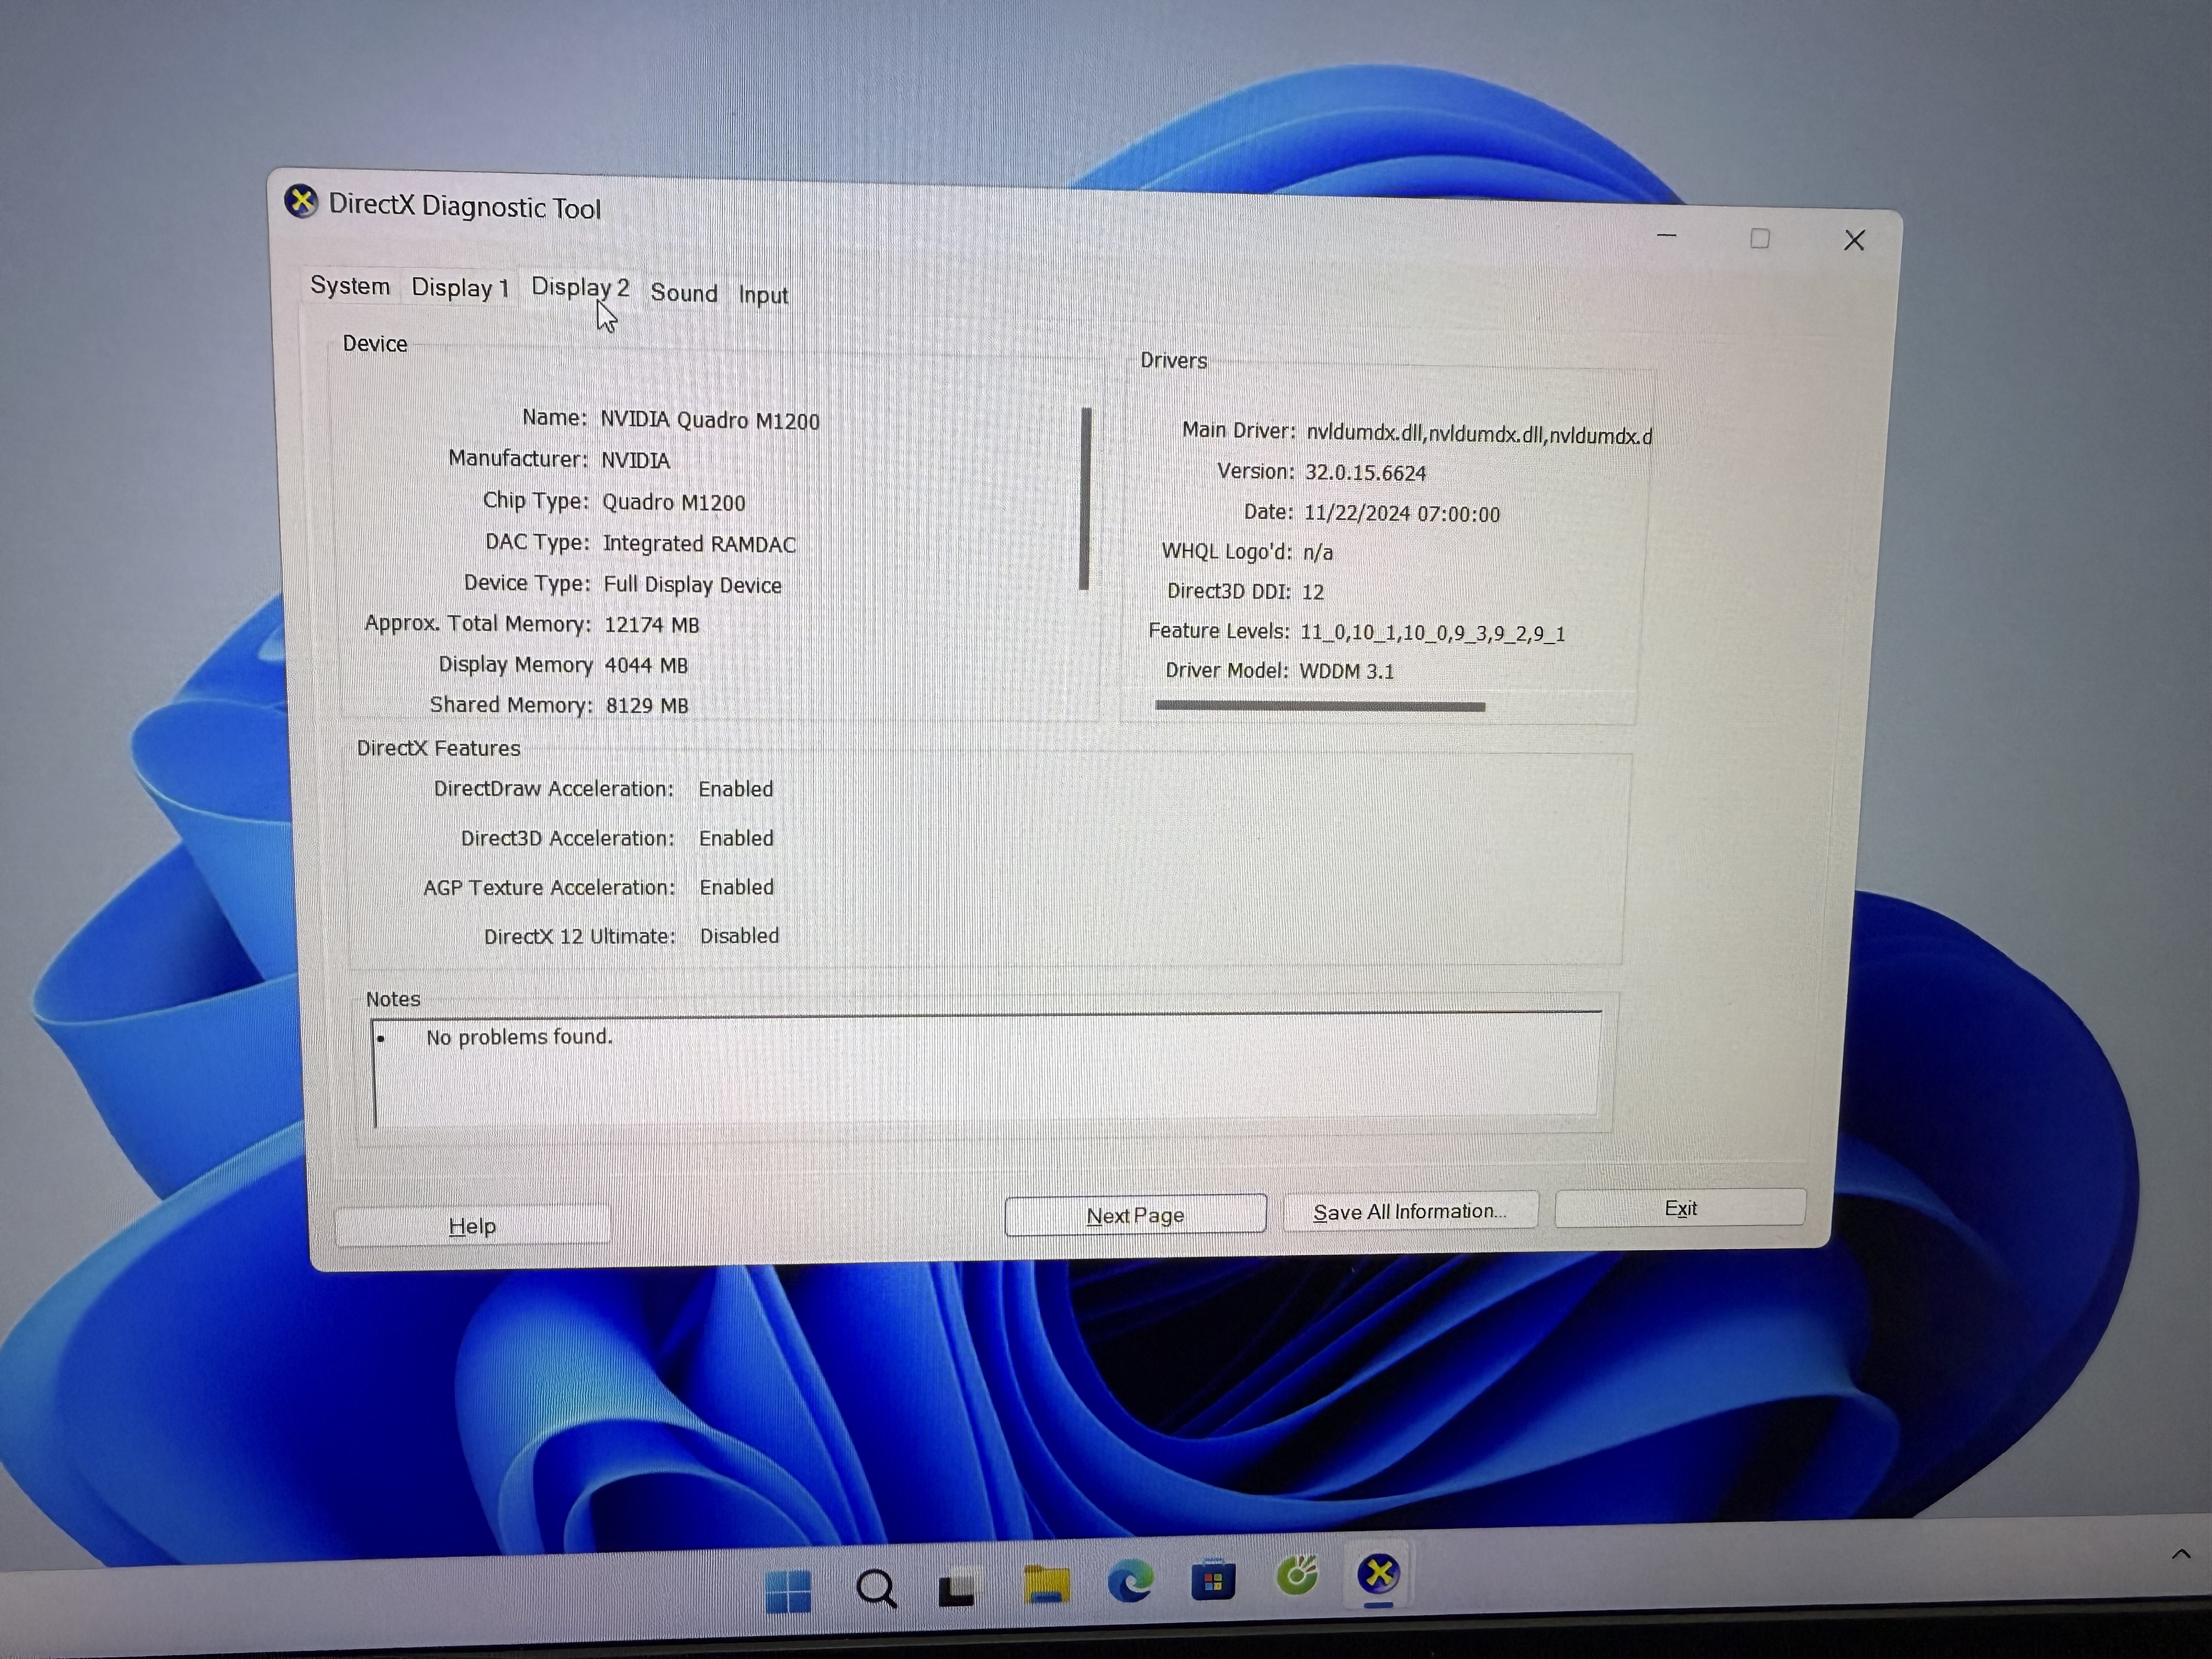
Task: Click the Main Driver 'nvldumdx.dll' value
Action: (1479, 435)
